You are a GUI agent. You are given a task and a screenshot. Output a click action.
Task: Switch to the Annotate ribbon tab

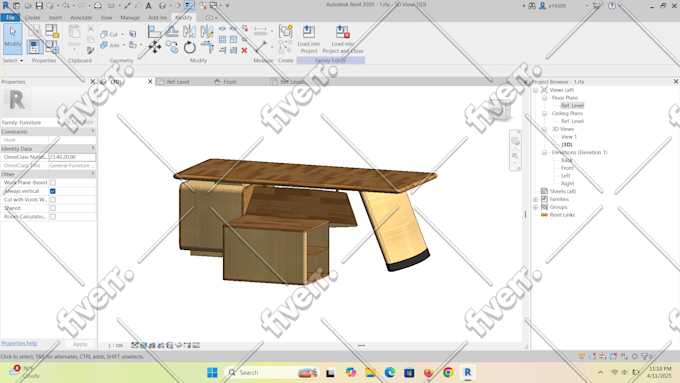tap(81, 18)
